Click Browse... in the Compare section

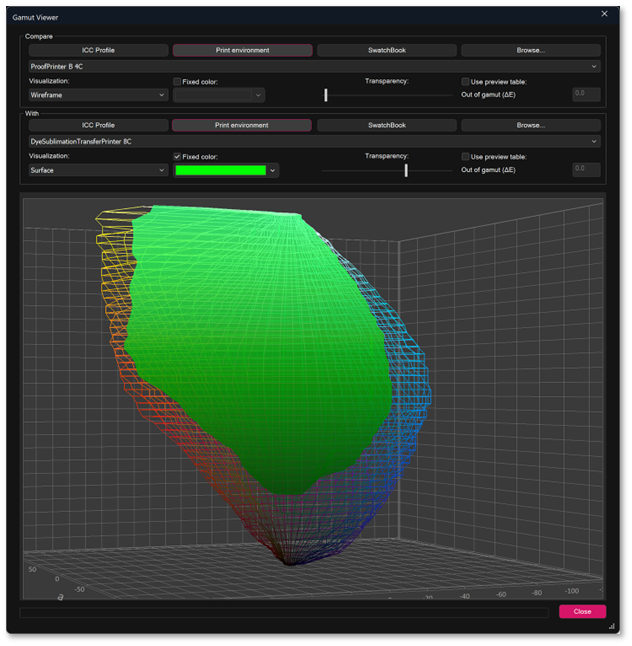point(530,50)
